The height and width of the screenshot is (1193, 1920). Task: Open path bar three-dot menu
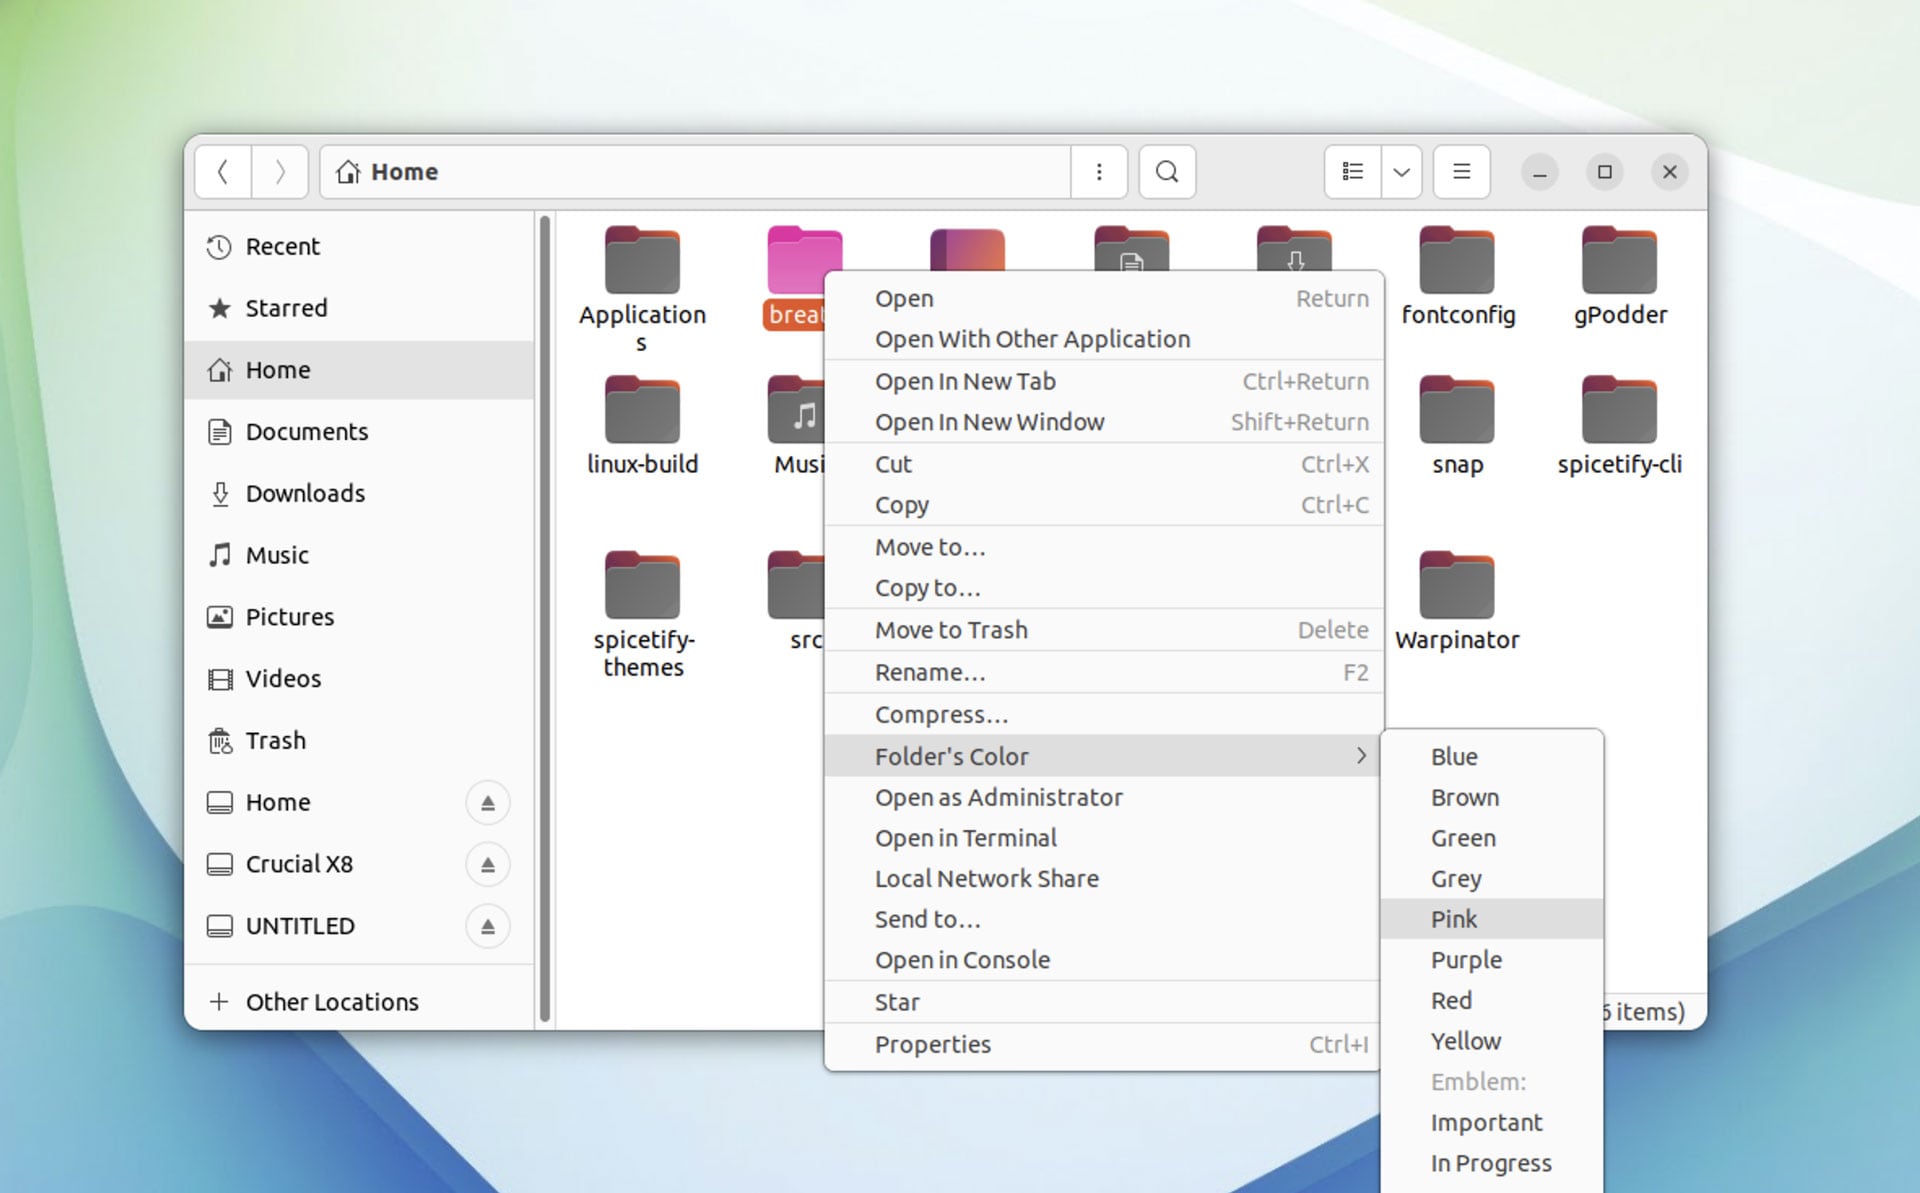coord(1099,172)
